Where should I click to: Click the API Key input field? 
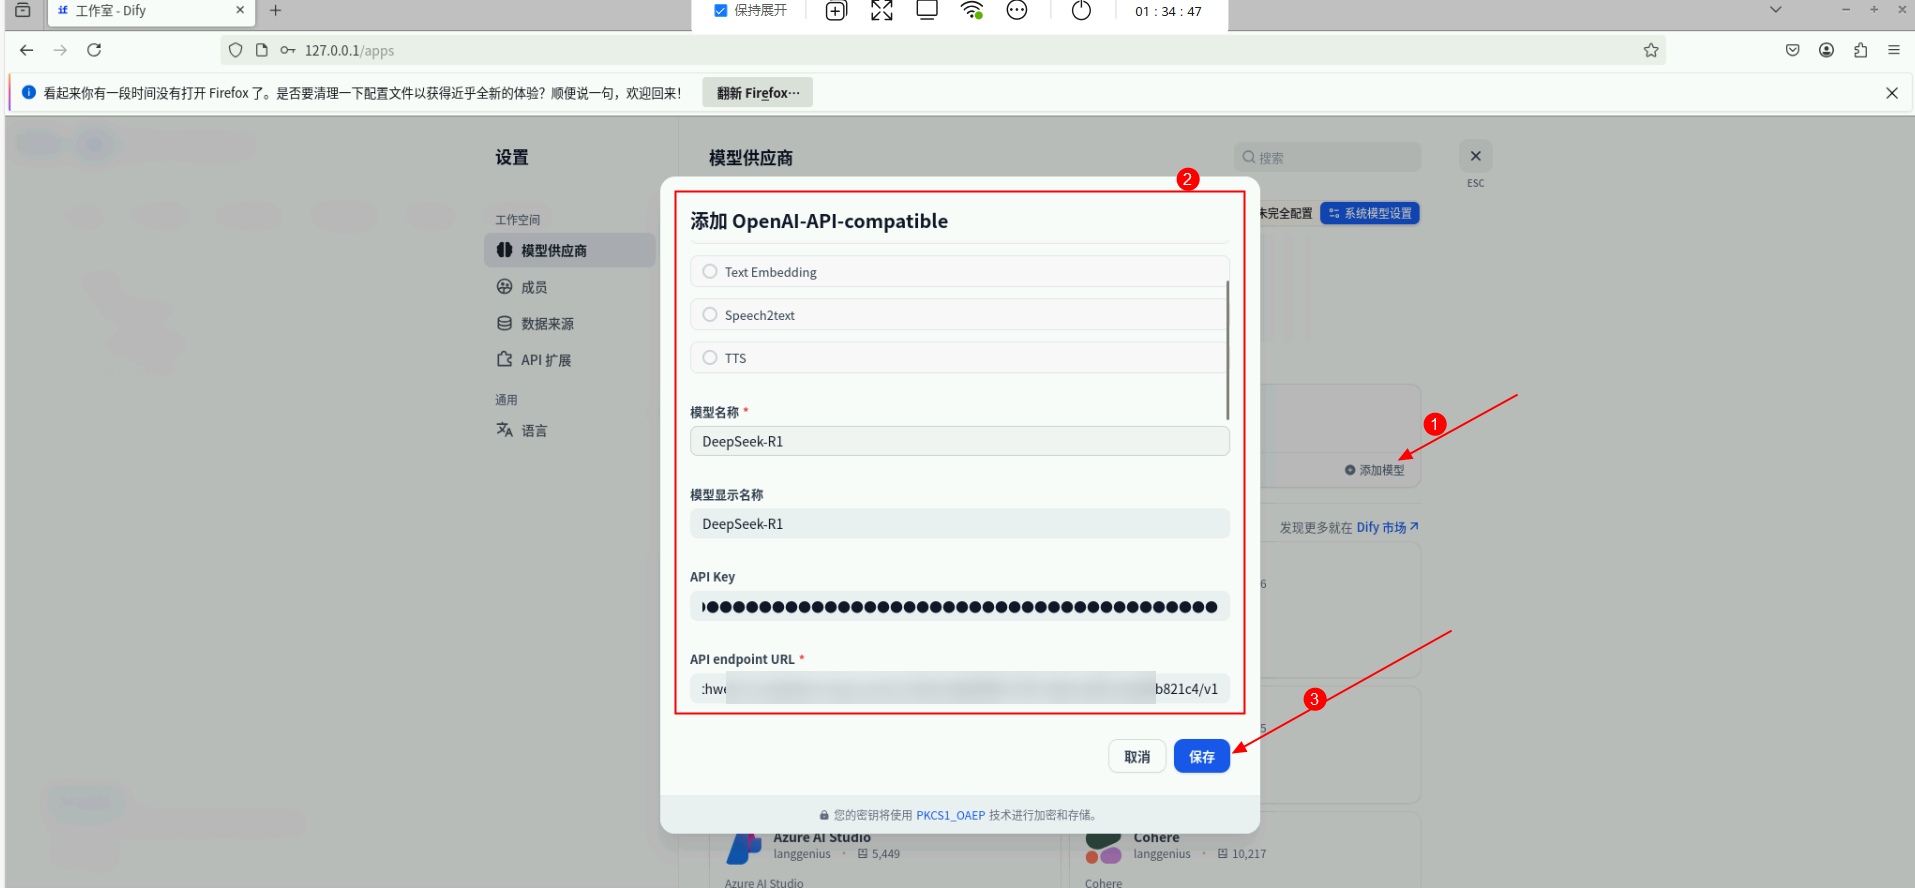[959, 606]
